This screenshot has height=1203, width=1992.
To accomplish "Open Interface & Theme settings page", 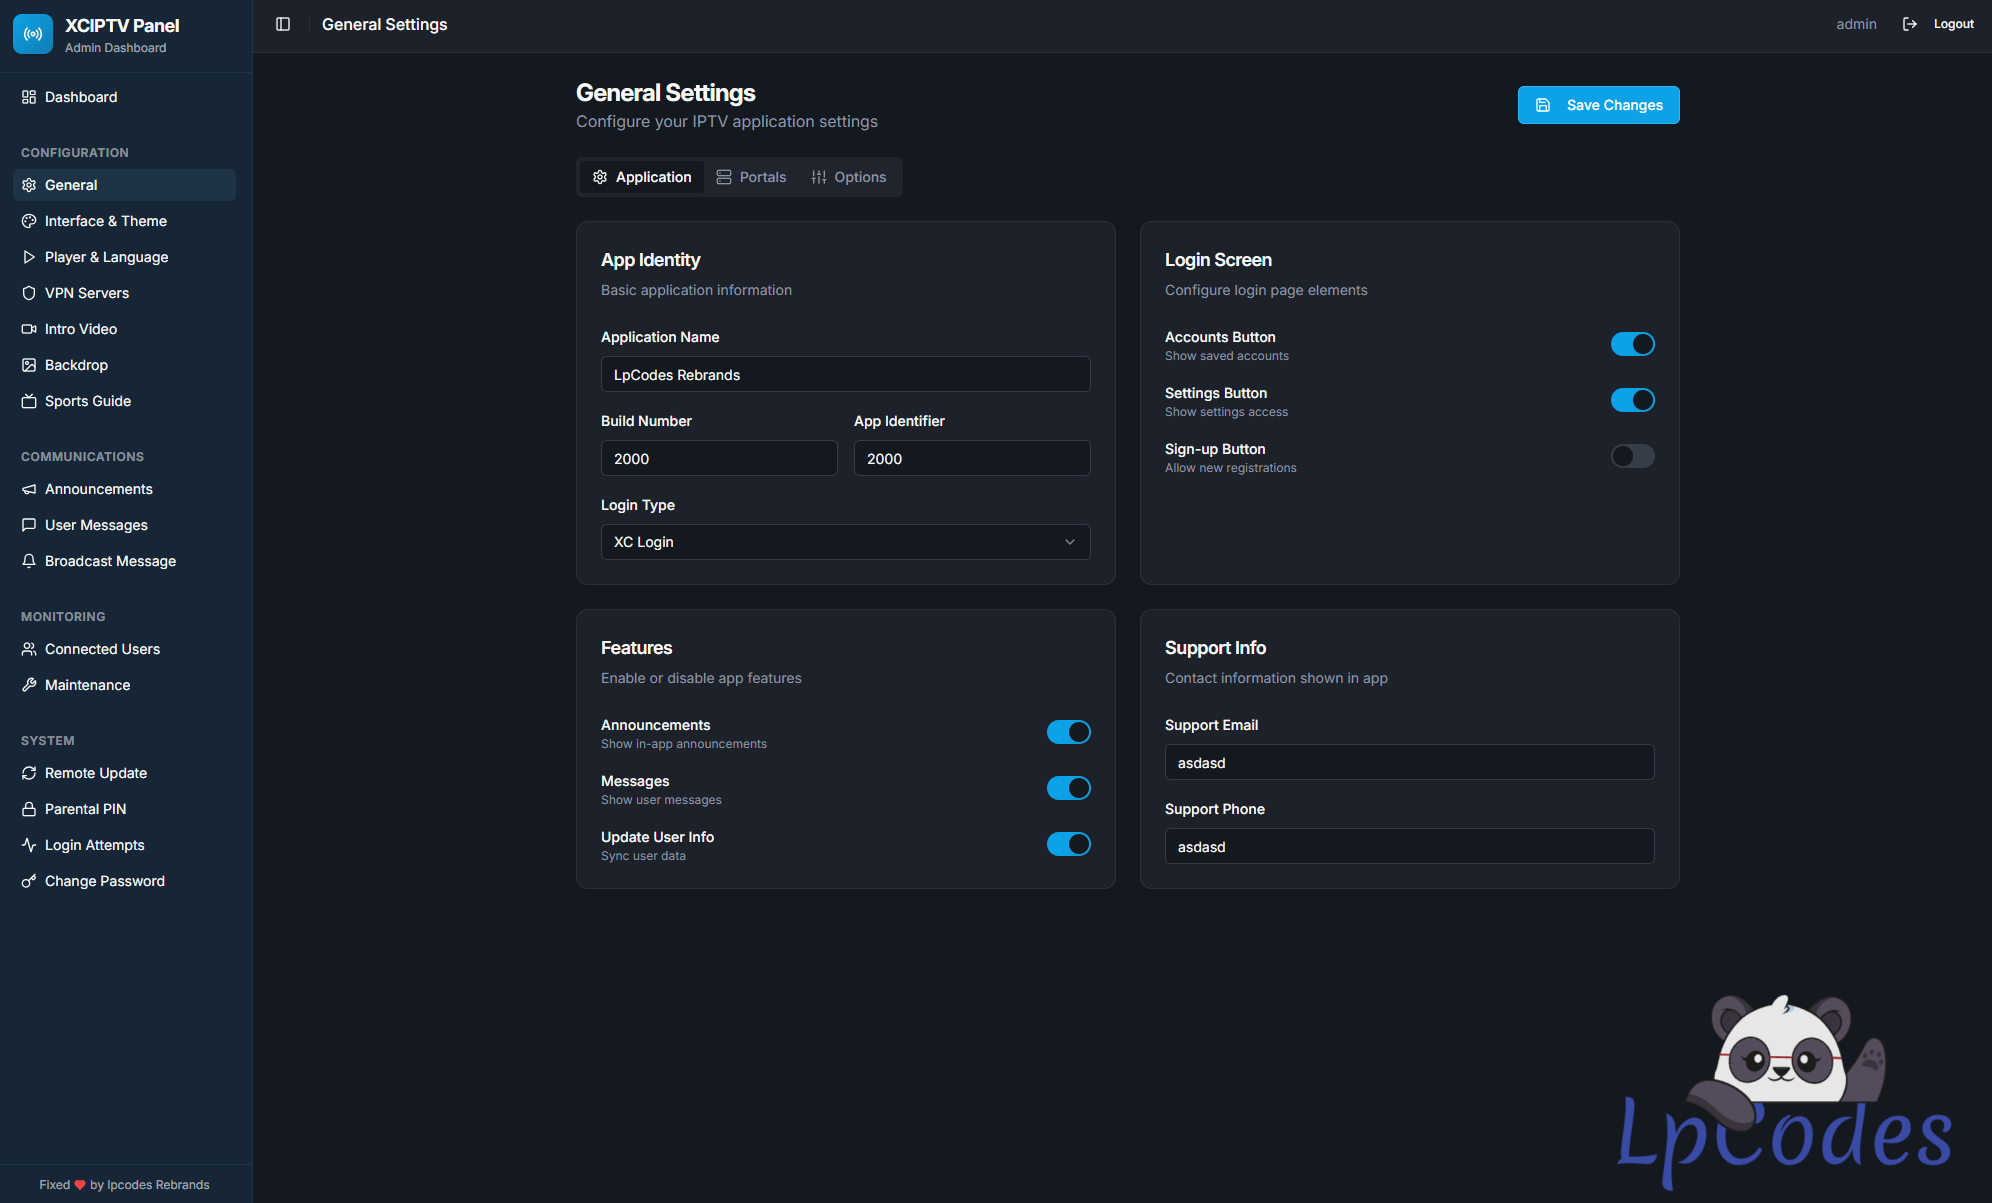I will point(105,221).
